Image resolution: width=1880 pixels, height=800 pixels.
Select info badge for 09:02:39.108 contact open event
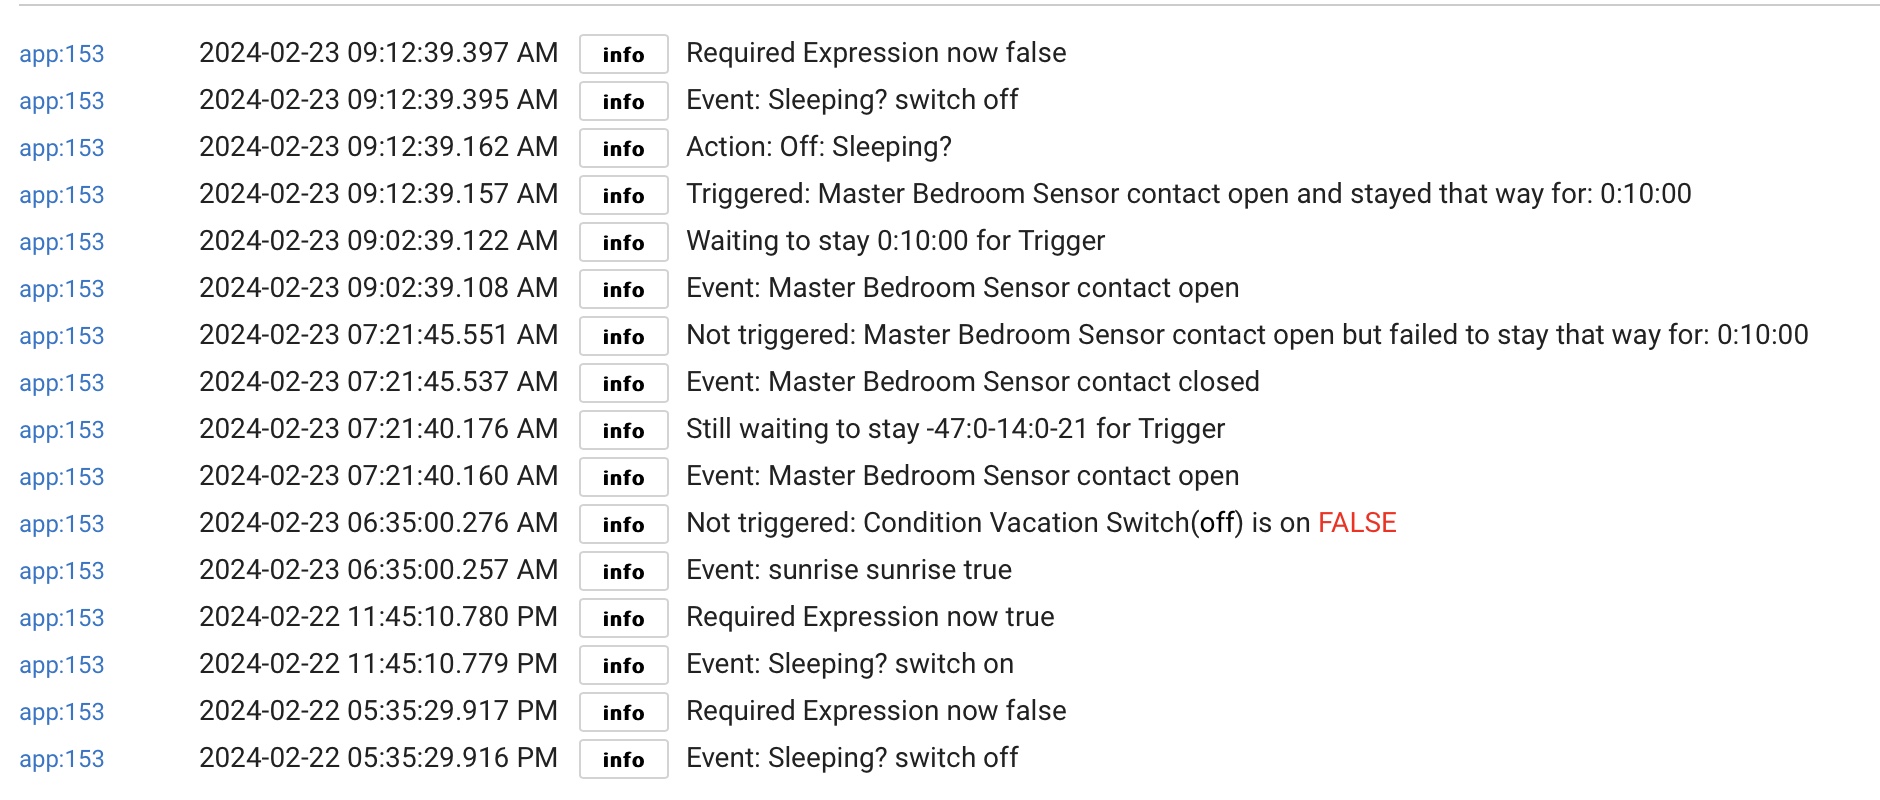[x=623, y=289]
